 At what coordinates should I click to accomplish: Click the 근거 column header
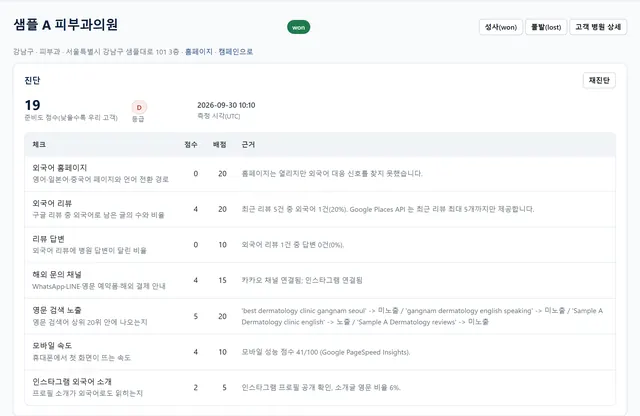click(248, 145)
